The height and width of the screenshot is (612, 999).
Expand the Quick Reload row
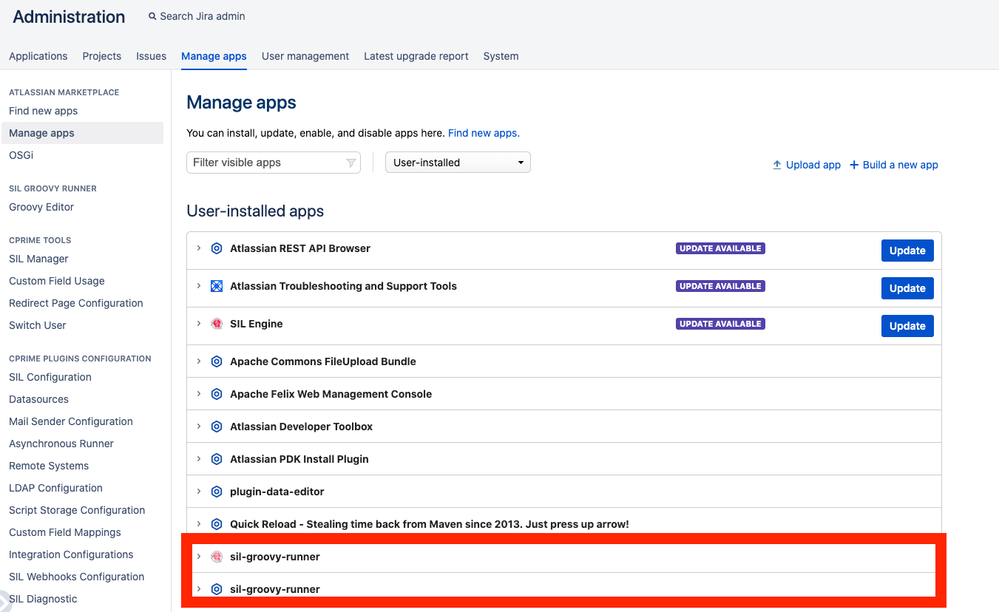(x=199, y=524)
